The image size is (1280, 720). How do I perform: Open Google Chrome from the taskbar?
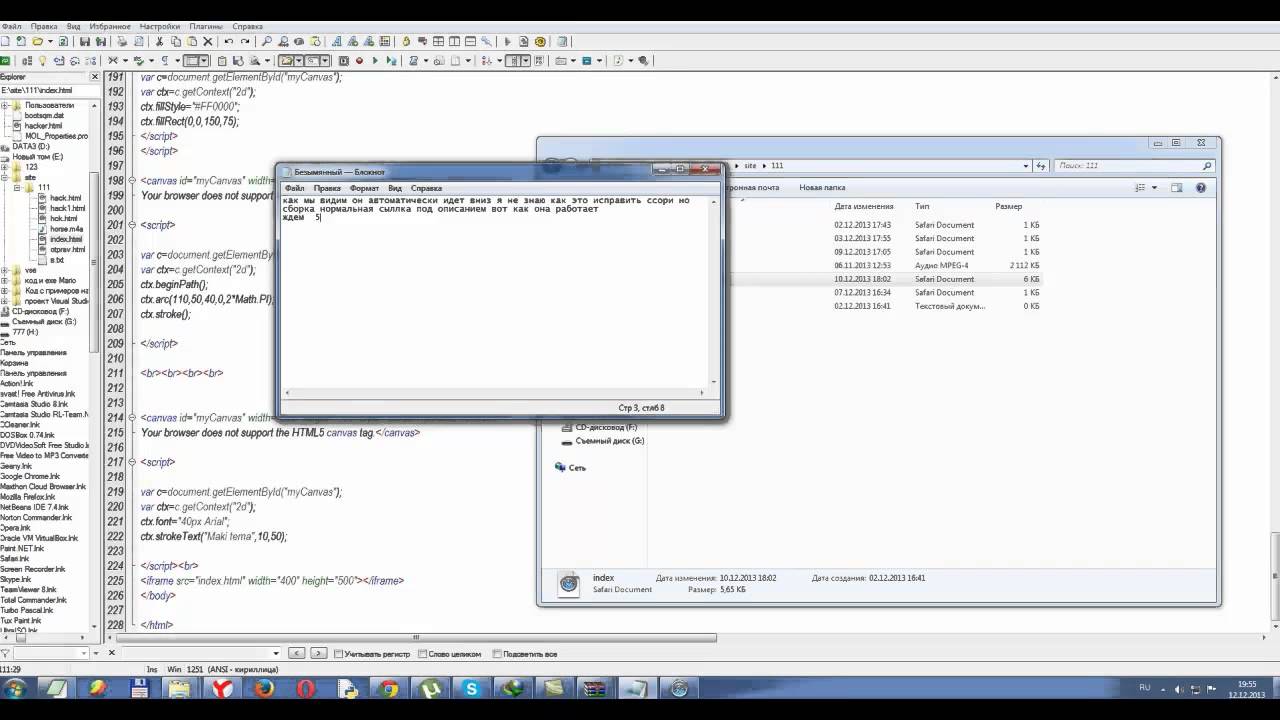click(x=388, y=688)
